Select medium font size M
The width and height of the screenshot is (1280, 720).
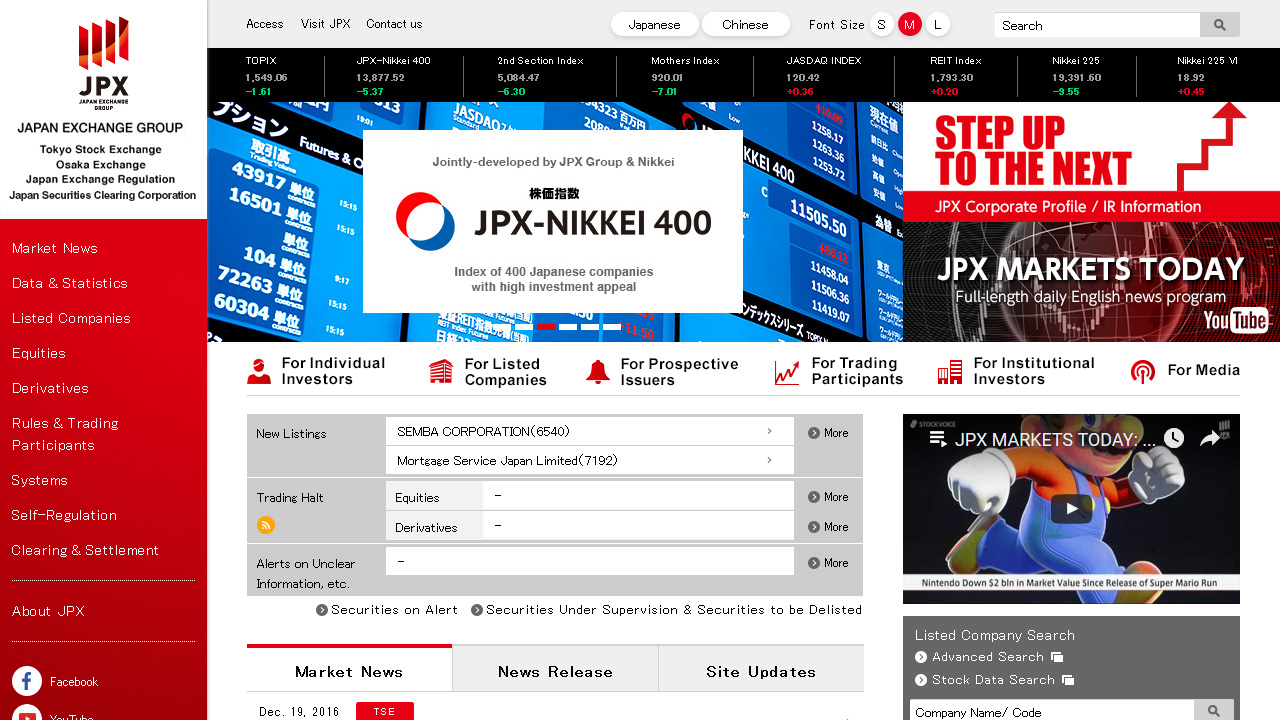click(x=909, y=24)
